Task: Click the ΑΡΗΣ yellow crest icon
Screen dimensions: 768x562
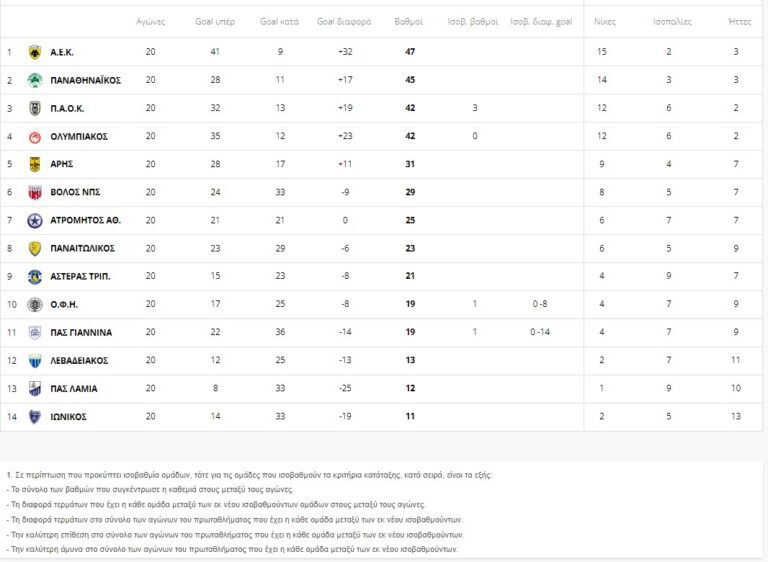Action: [34, 164]
